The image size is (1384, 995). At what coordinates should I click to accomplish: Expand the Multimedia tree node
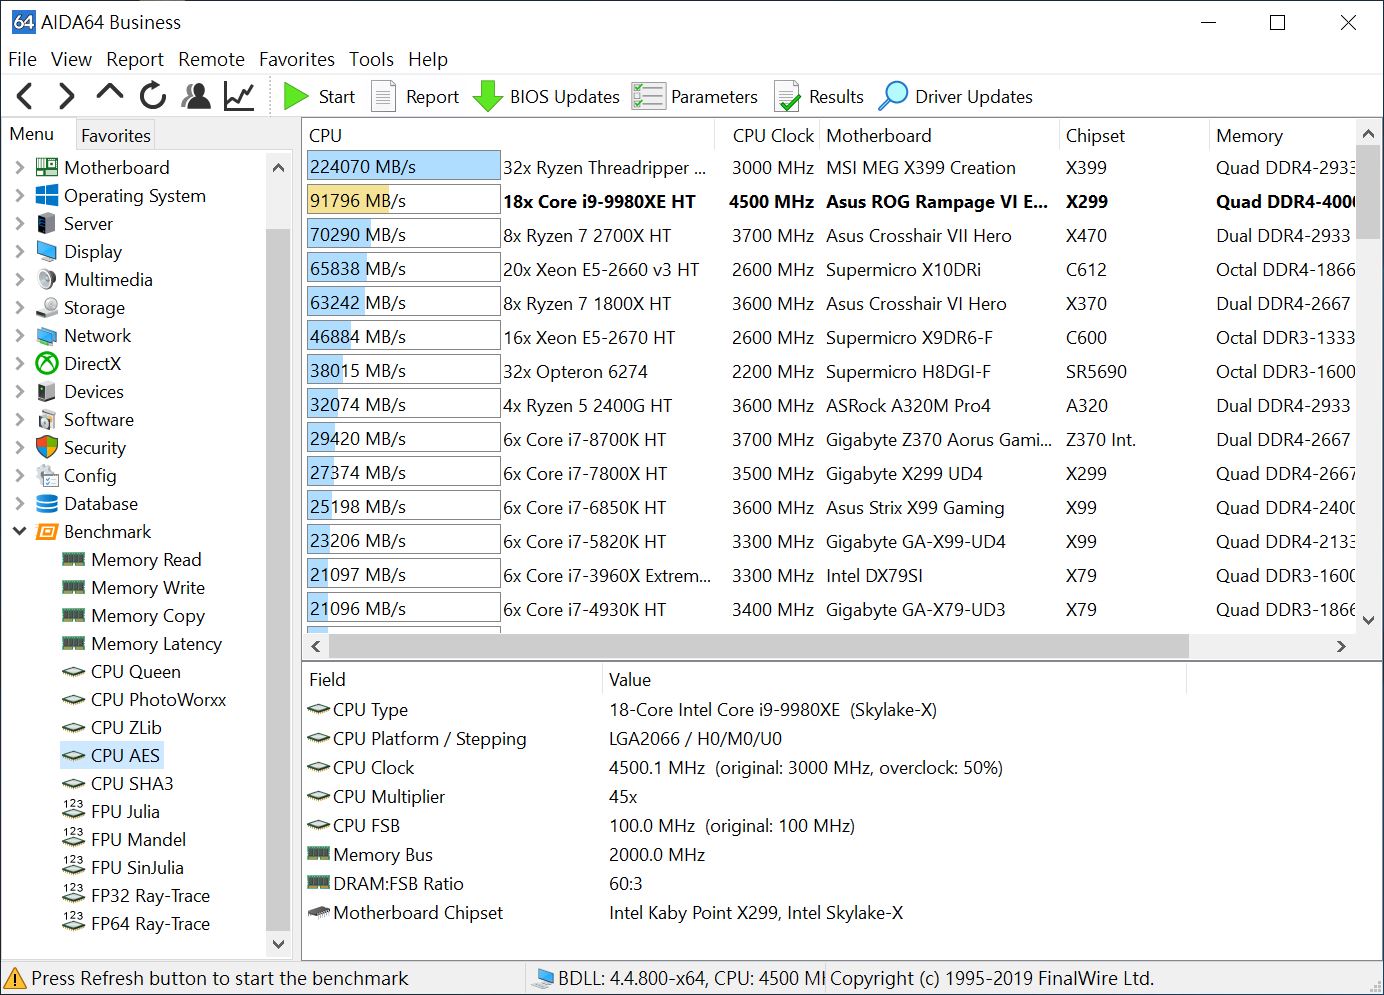(x=19, y=279)
